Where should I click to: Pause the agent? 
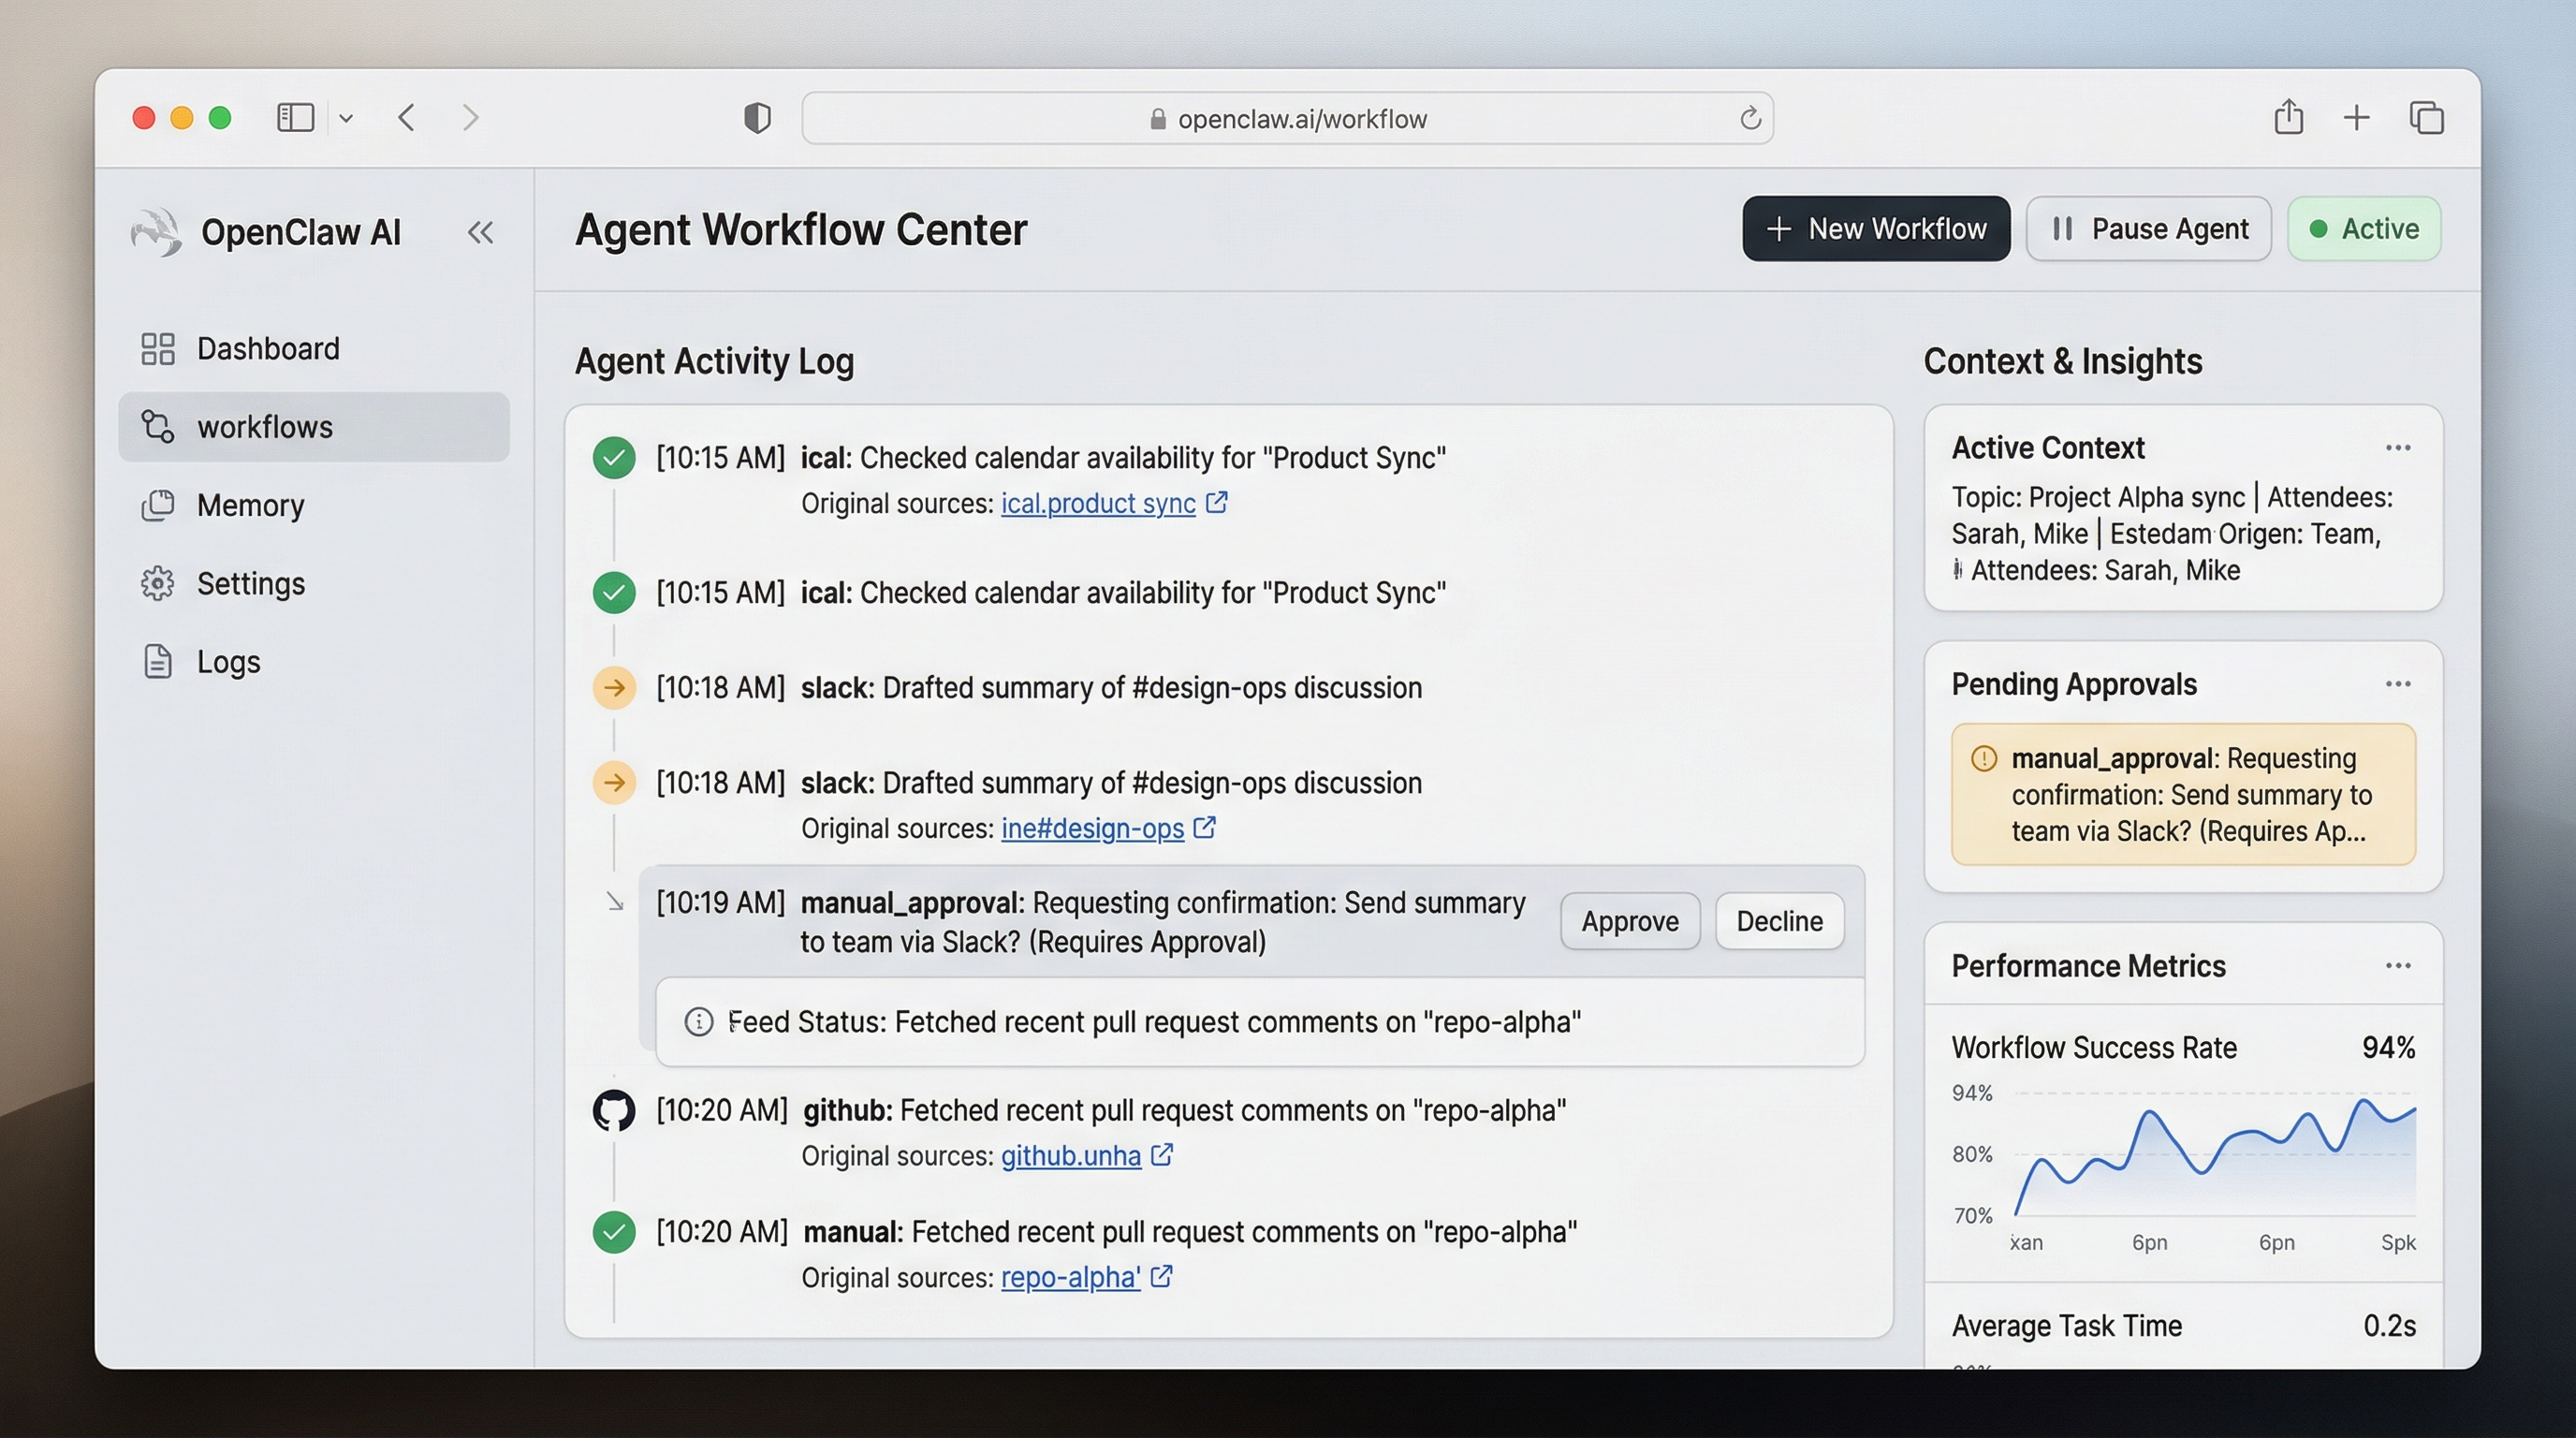click(x=2148, y=228)
